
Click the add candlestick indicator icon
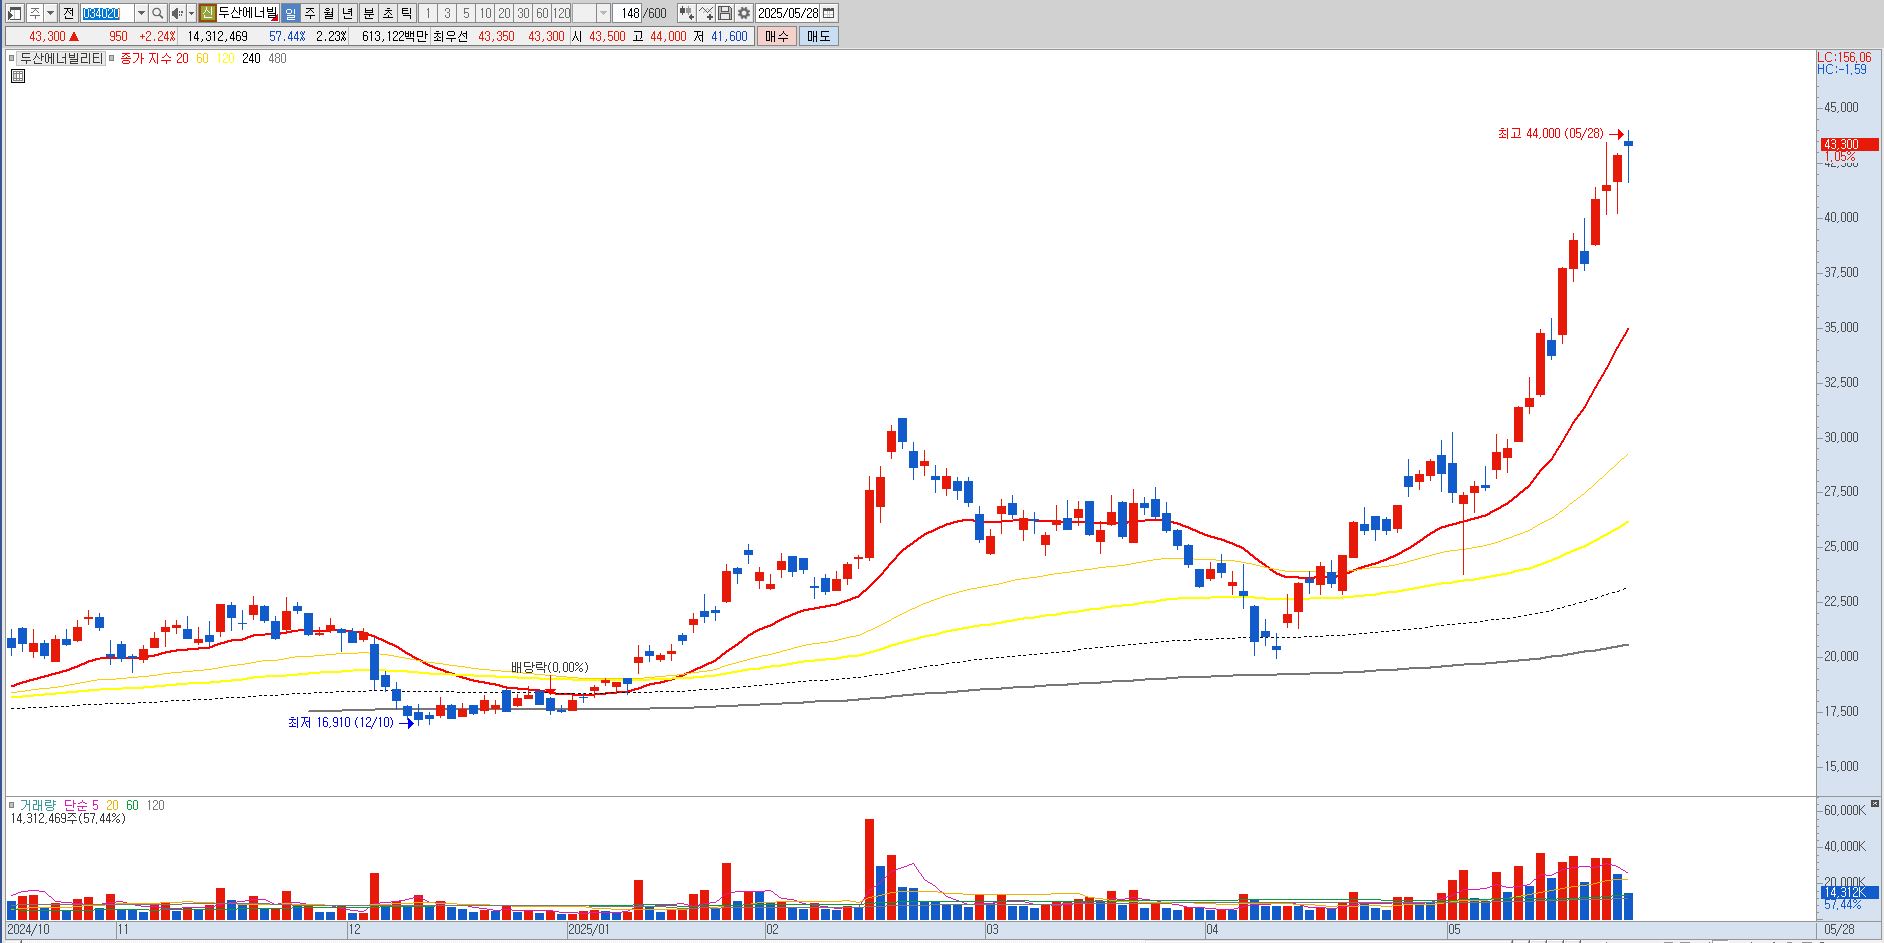tap(686, 13)
